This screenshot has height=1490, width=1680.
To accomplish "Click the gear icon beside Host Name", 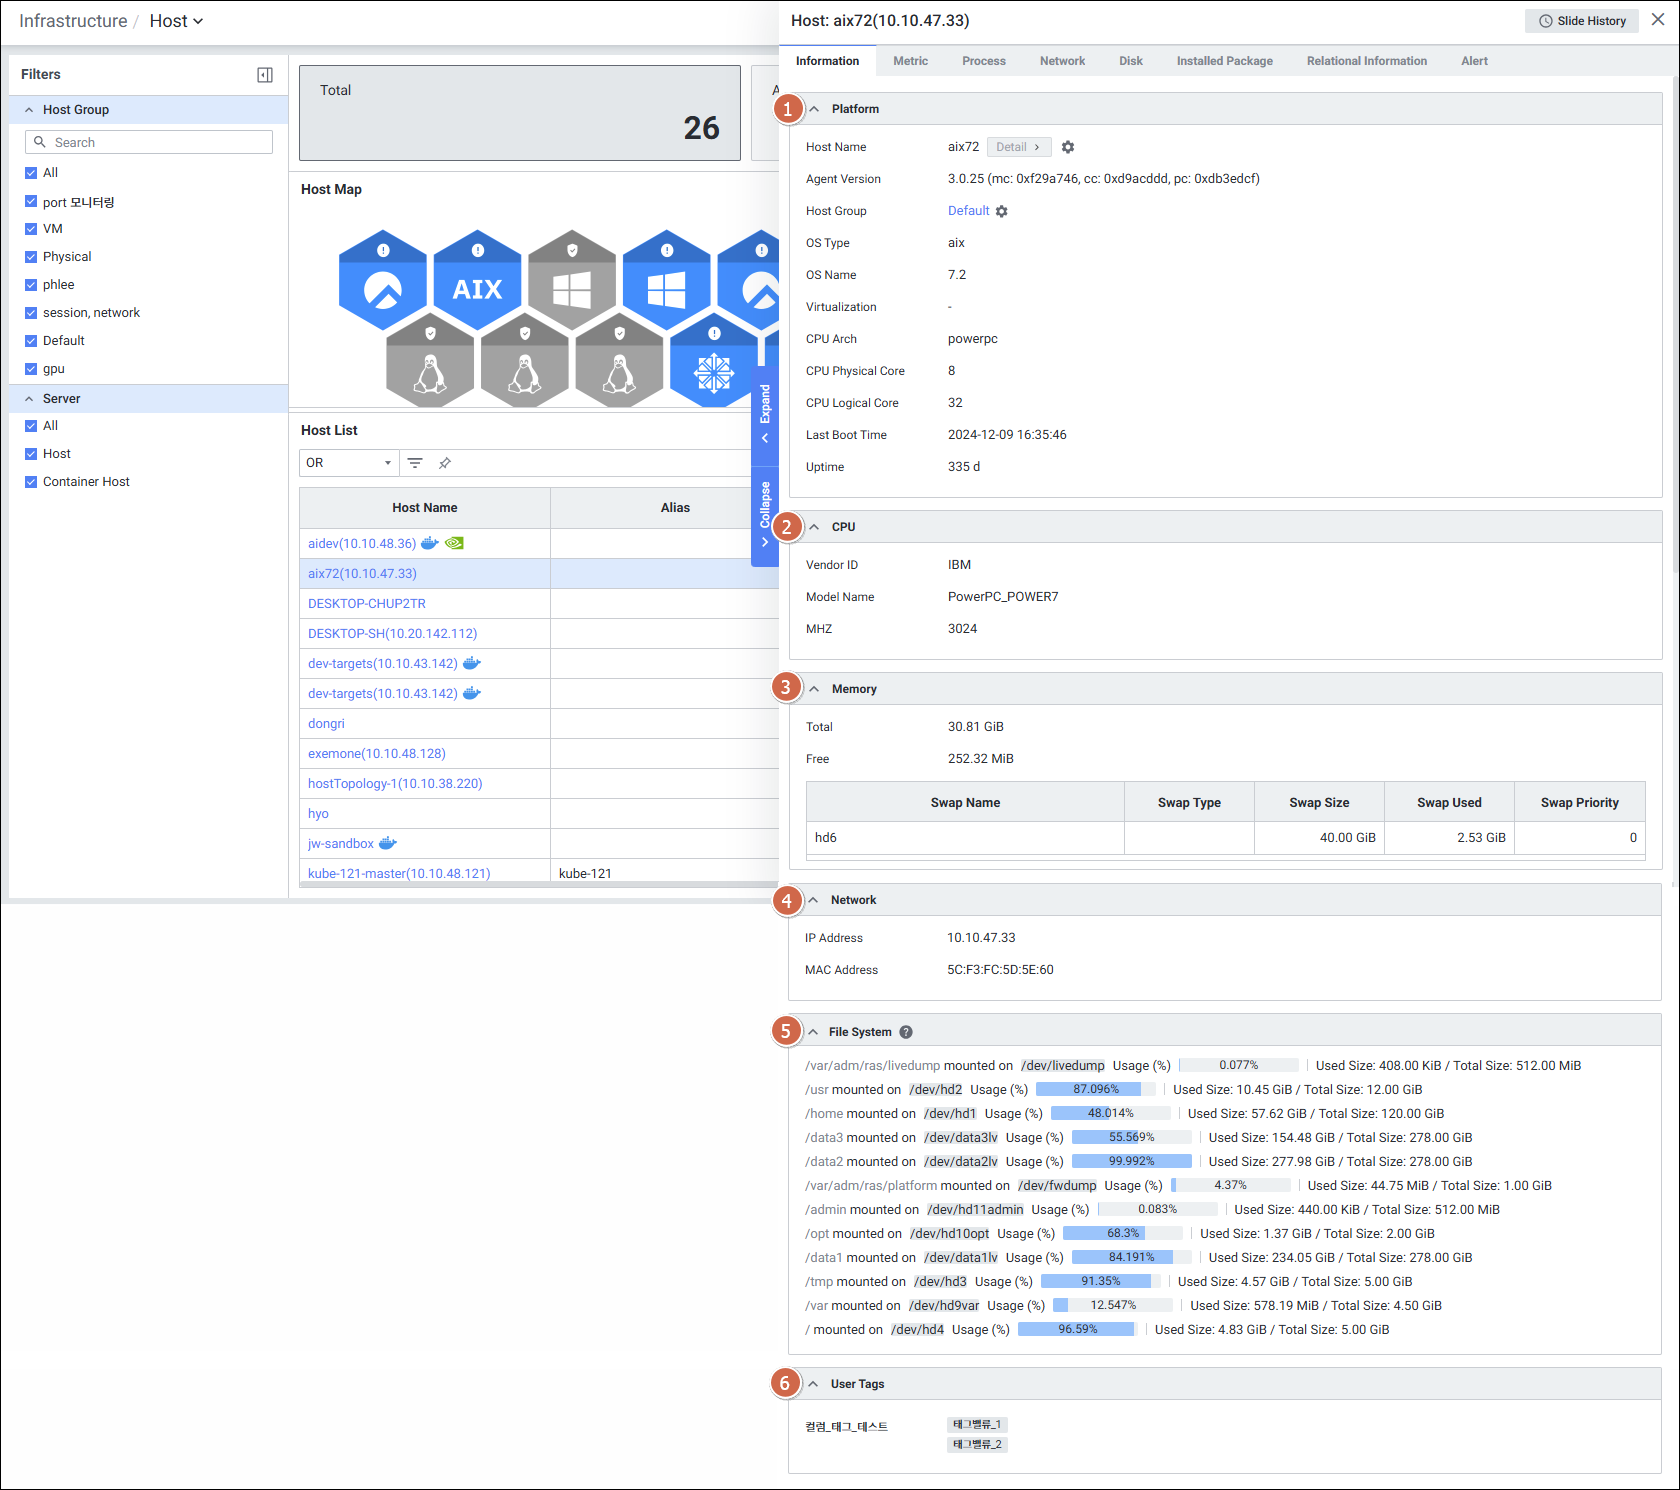I will click(x=1068, y=147).
